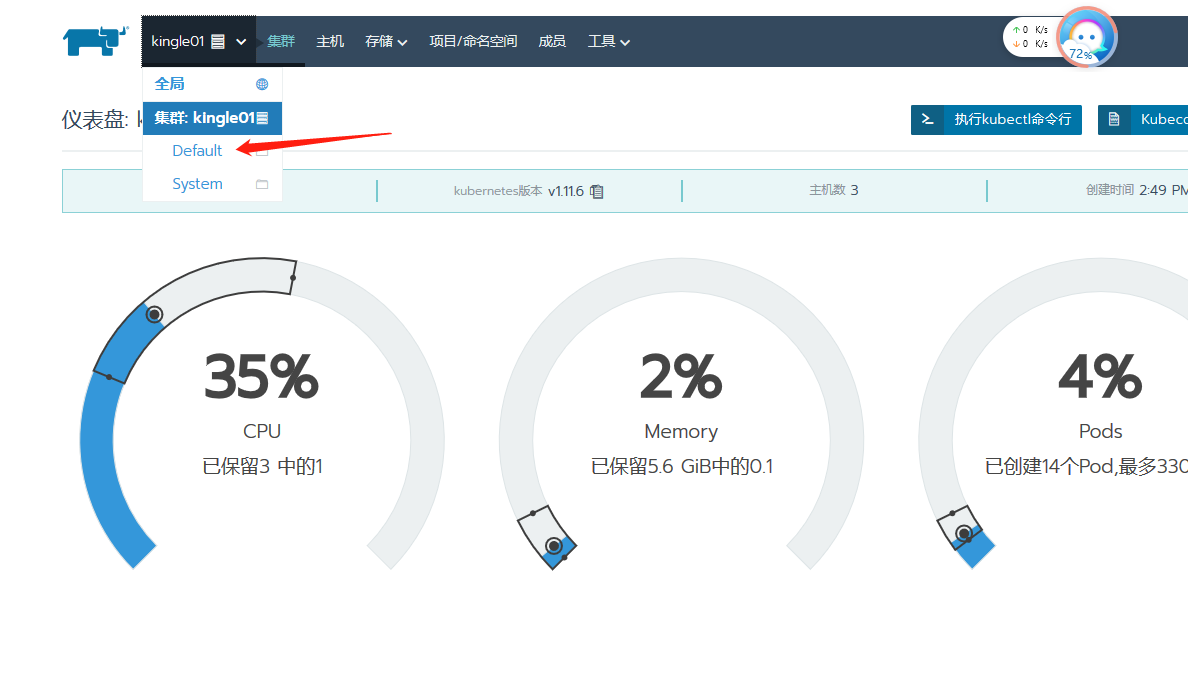The width and height of the screenshot is (1188, 681).
Task: Click the globe icon beside 全局
Action: point(262,84)
